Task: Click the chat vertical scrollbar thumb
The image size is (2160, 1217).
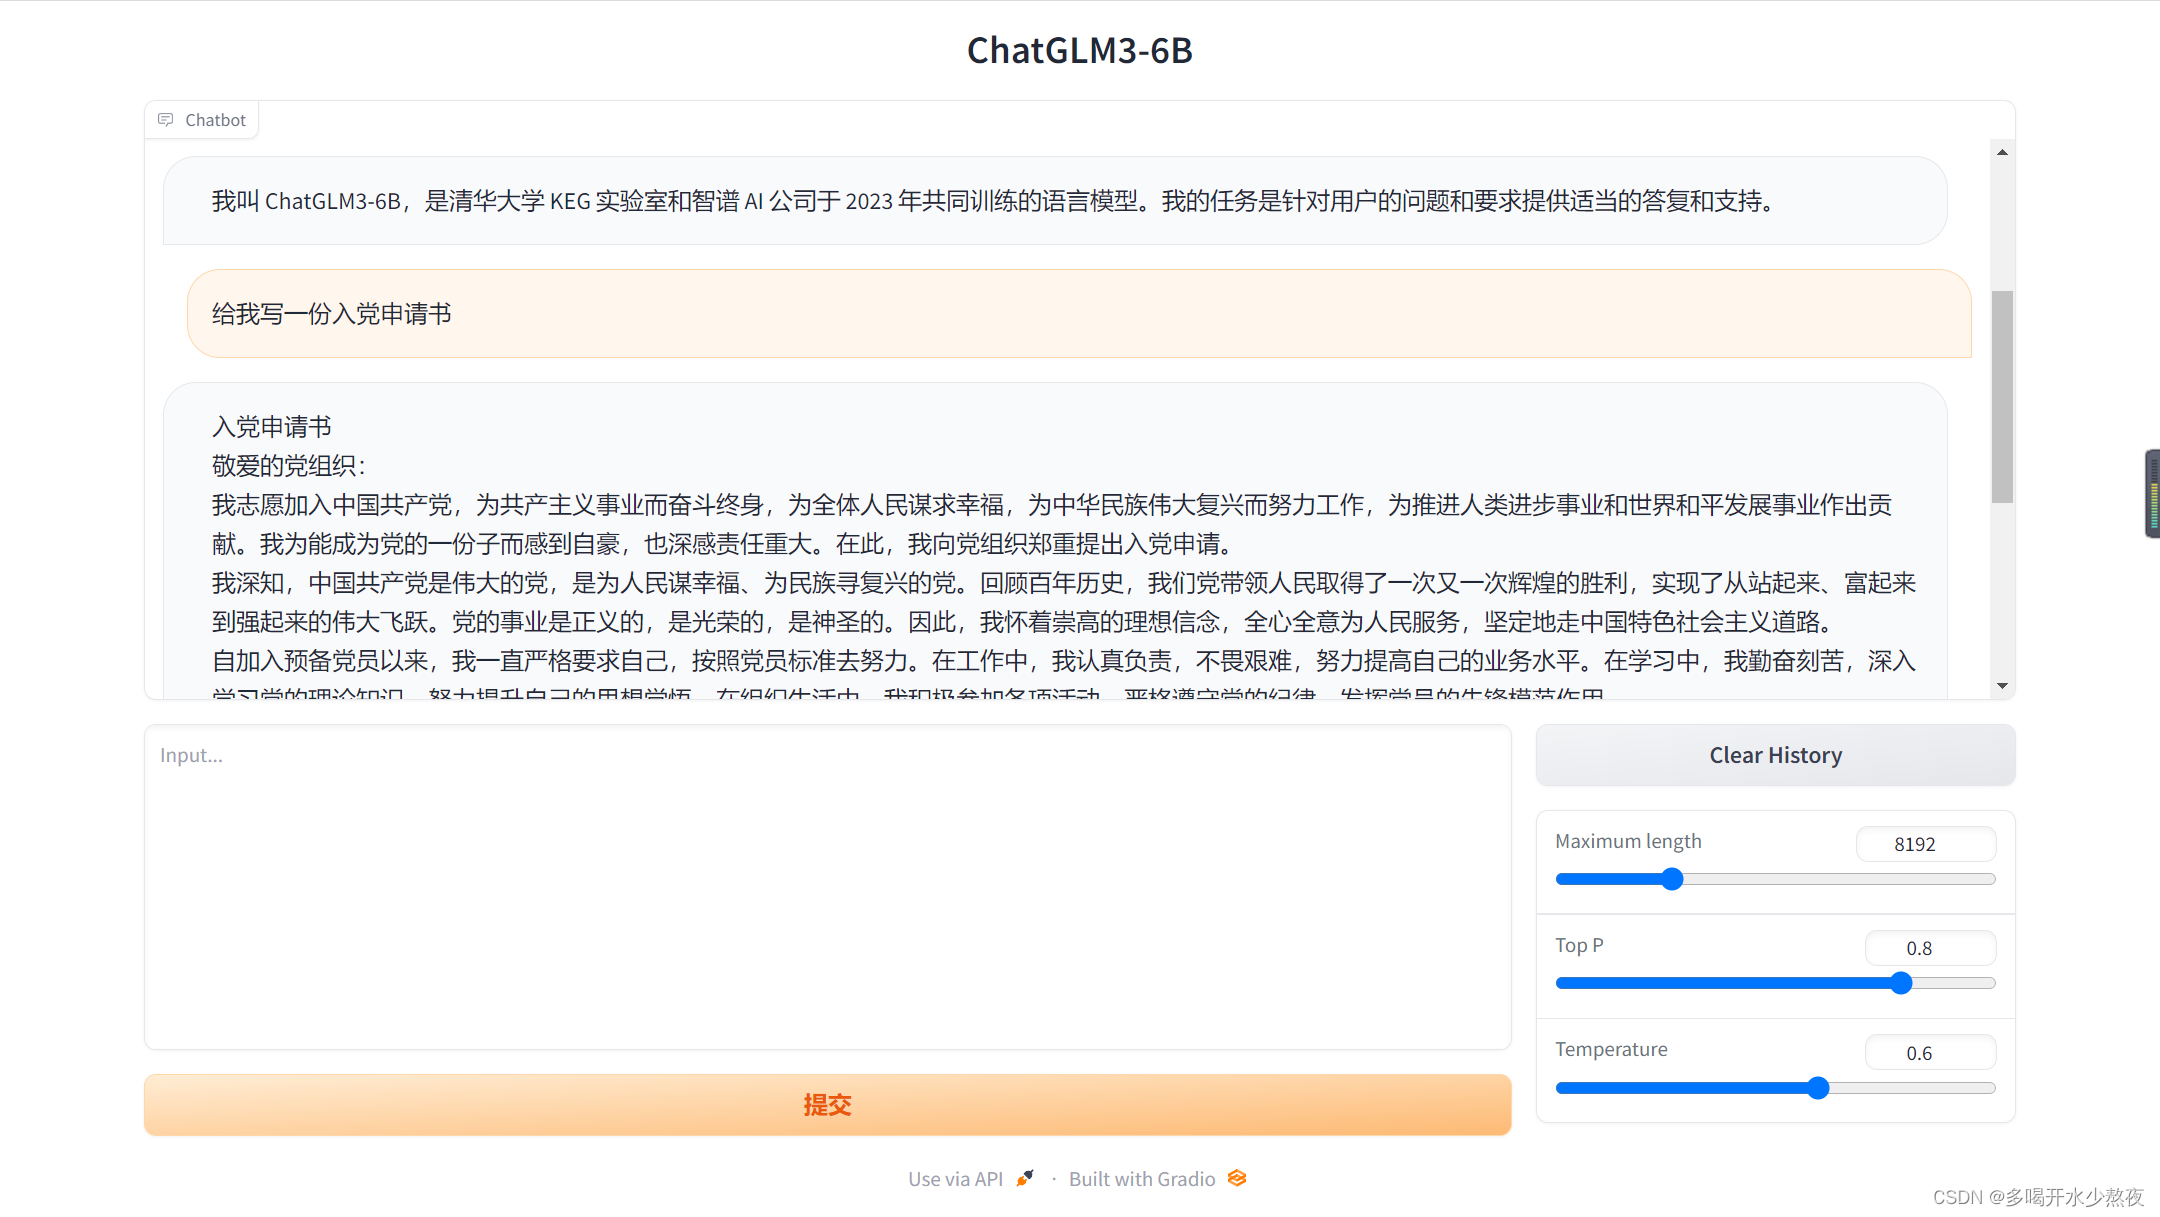Action: click(2002, 396)
